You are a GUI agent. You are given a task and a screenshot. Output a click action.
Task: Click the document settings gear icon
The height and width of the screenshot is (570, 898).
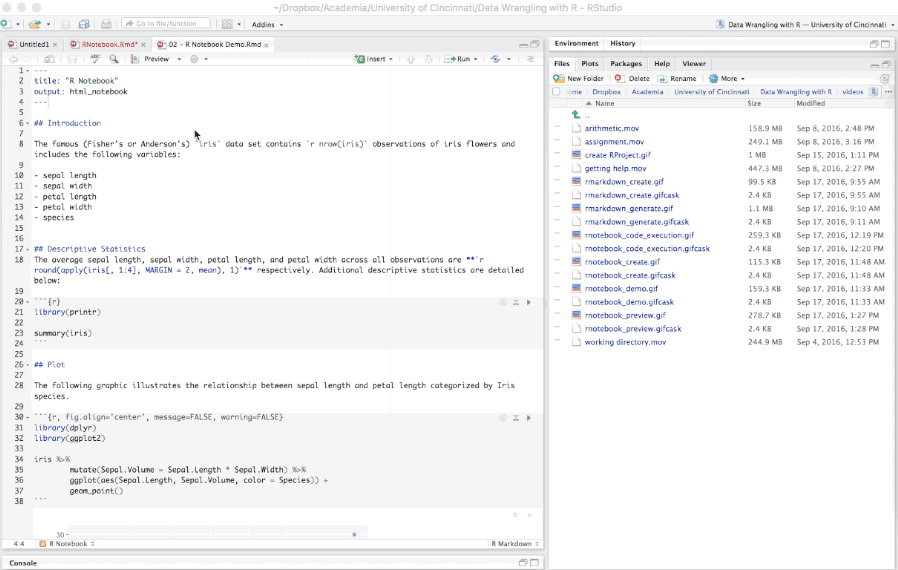pyautogui.click(x=194, y=59)
